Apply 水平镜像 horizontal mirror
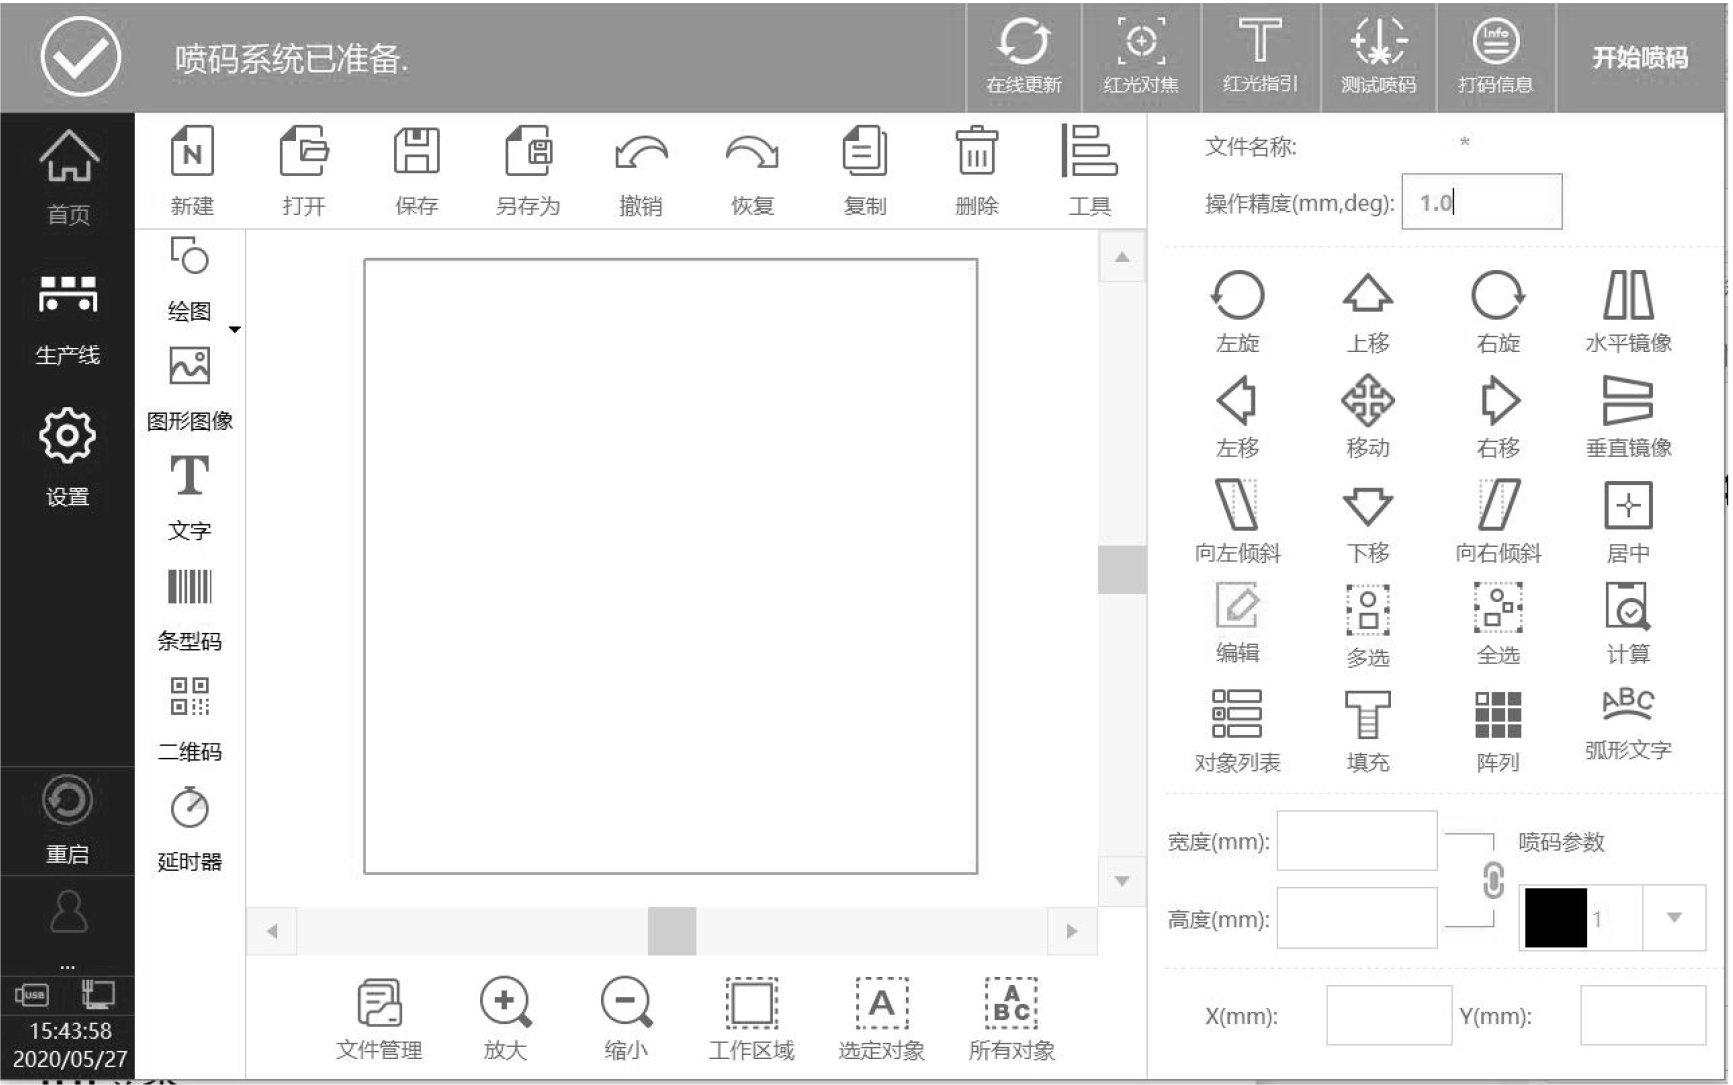 point(1628,297)
